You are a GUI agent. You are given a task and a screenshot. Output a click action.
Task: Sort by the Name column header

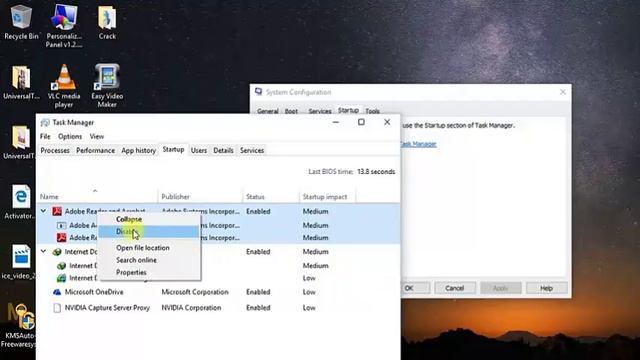click(98, 196)
